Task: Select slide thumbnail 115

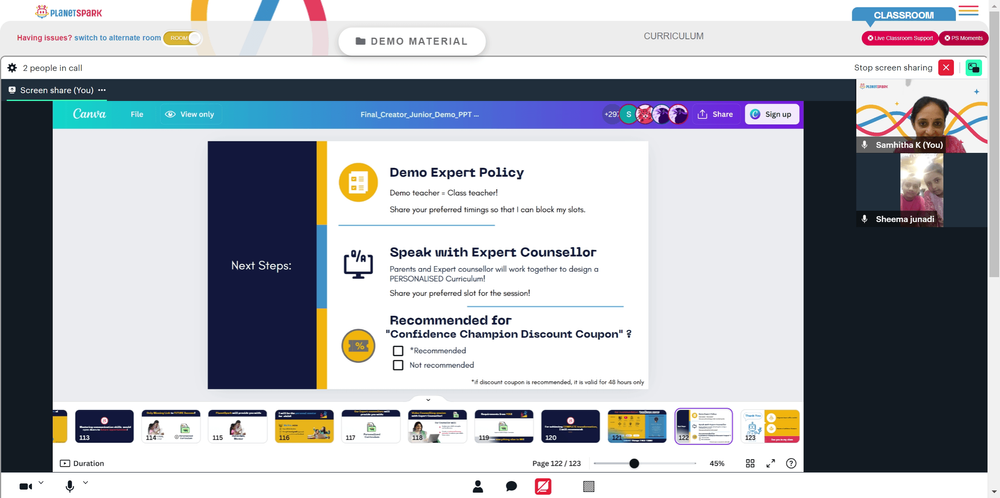Action: (x=237, y=427)
